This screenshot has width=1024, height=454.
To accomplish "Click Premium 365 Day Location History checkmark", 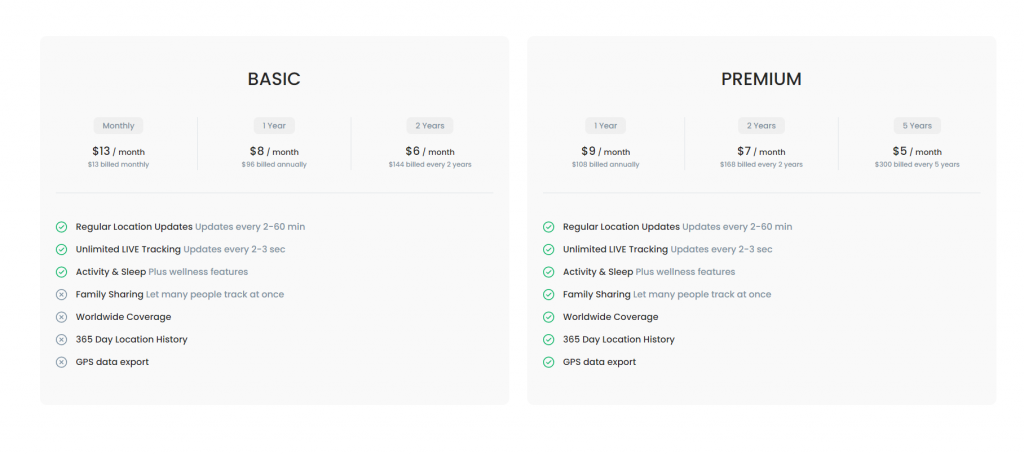I will (548, 339).
